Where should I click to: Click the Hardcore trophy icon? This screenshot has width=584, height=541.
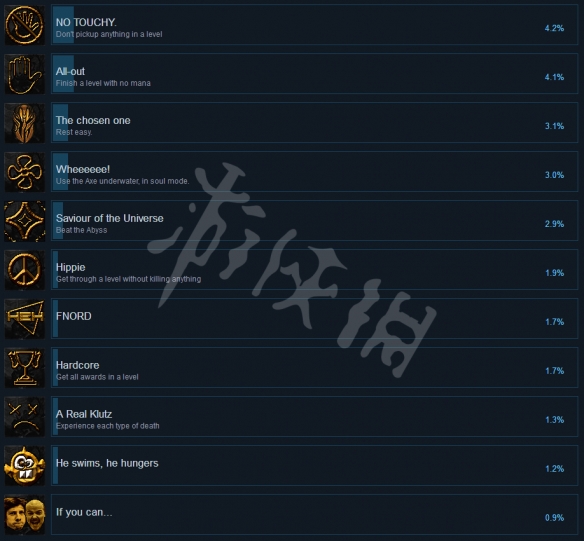(25, 368)
